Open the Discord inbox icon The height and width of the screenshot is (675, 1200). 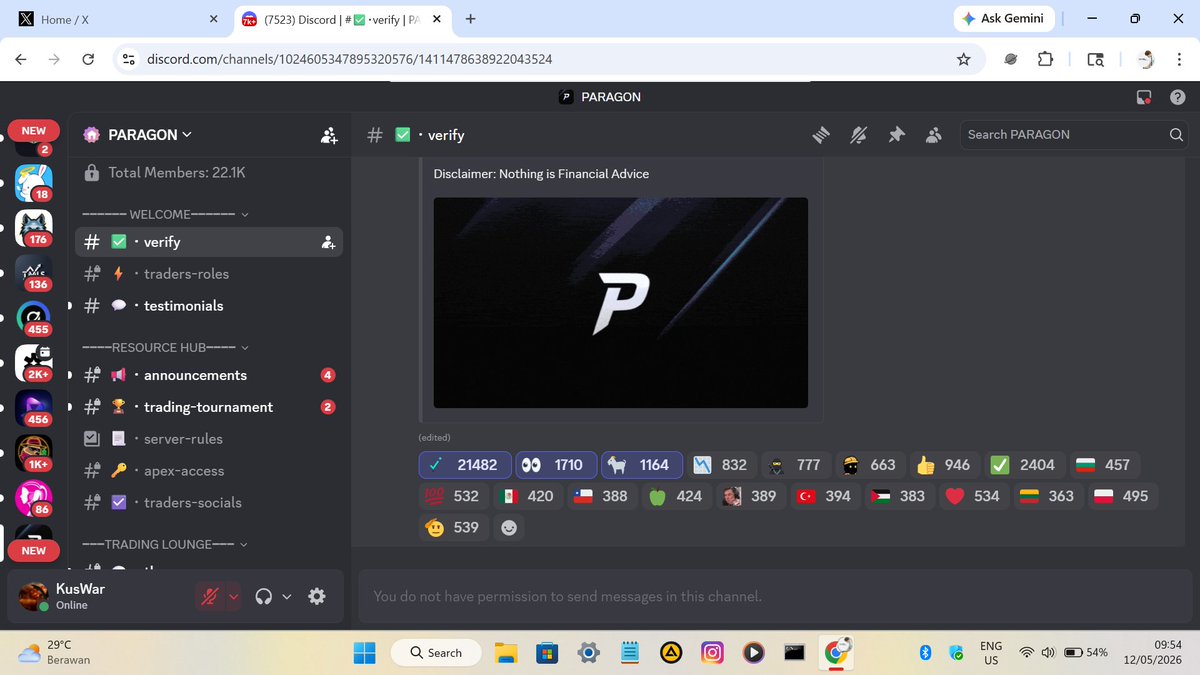coord(1143,97)
